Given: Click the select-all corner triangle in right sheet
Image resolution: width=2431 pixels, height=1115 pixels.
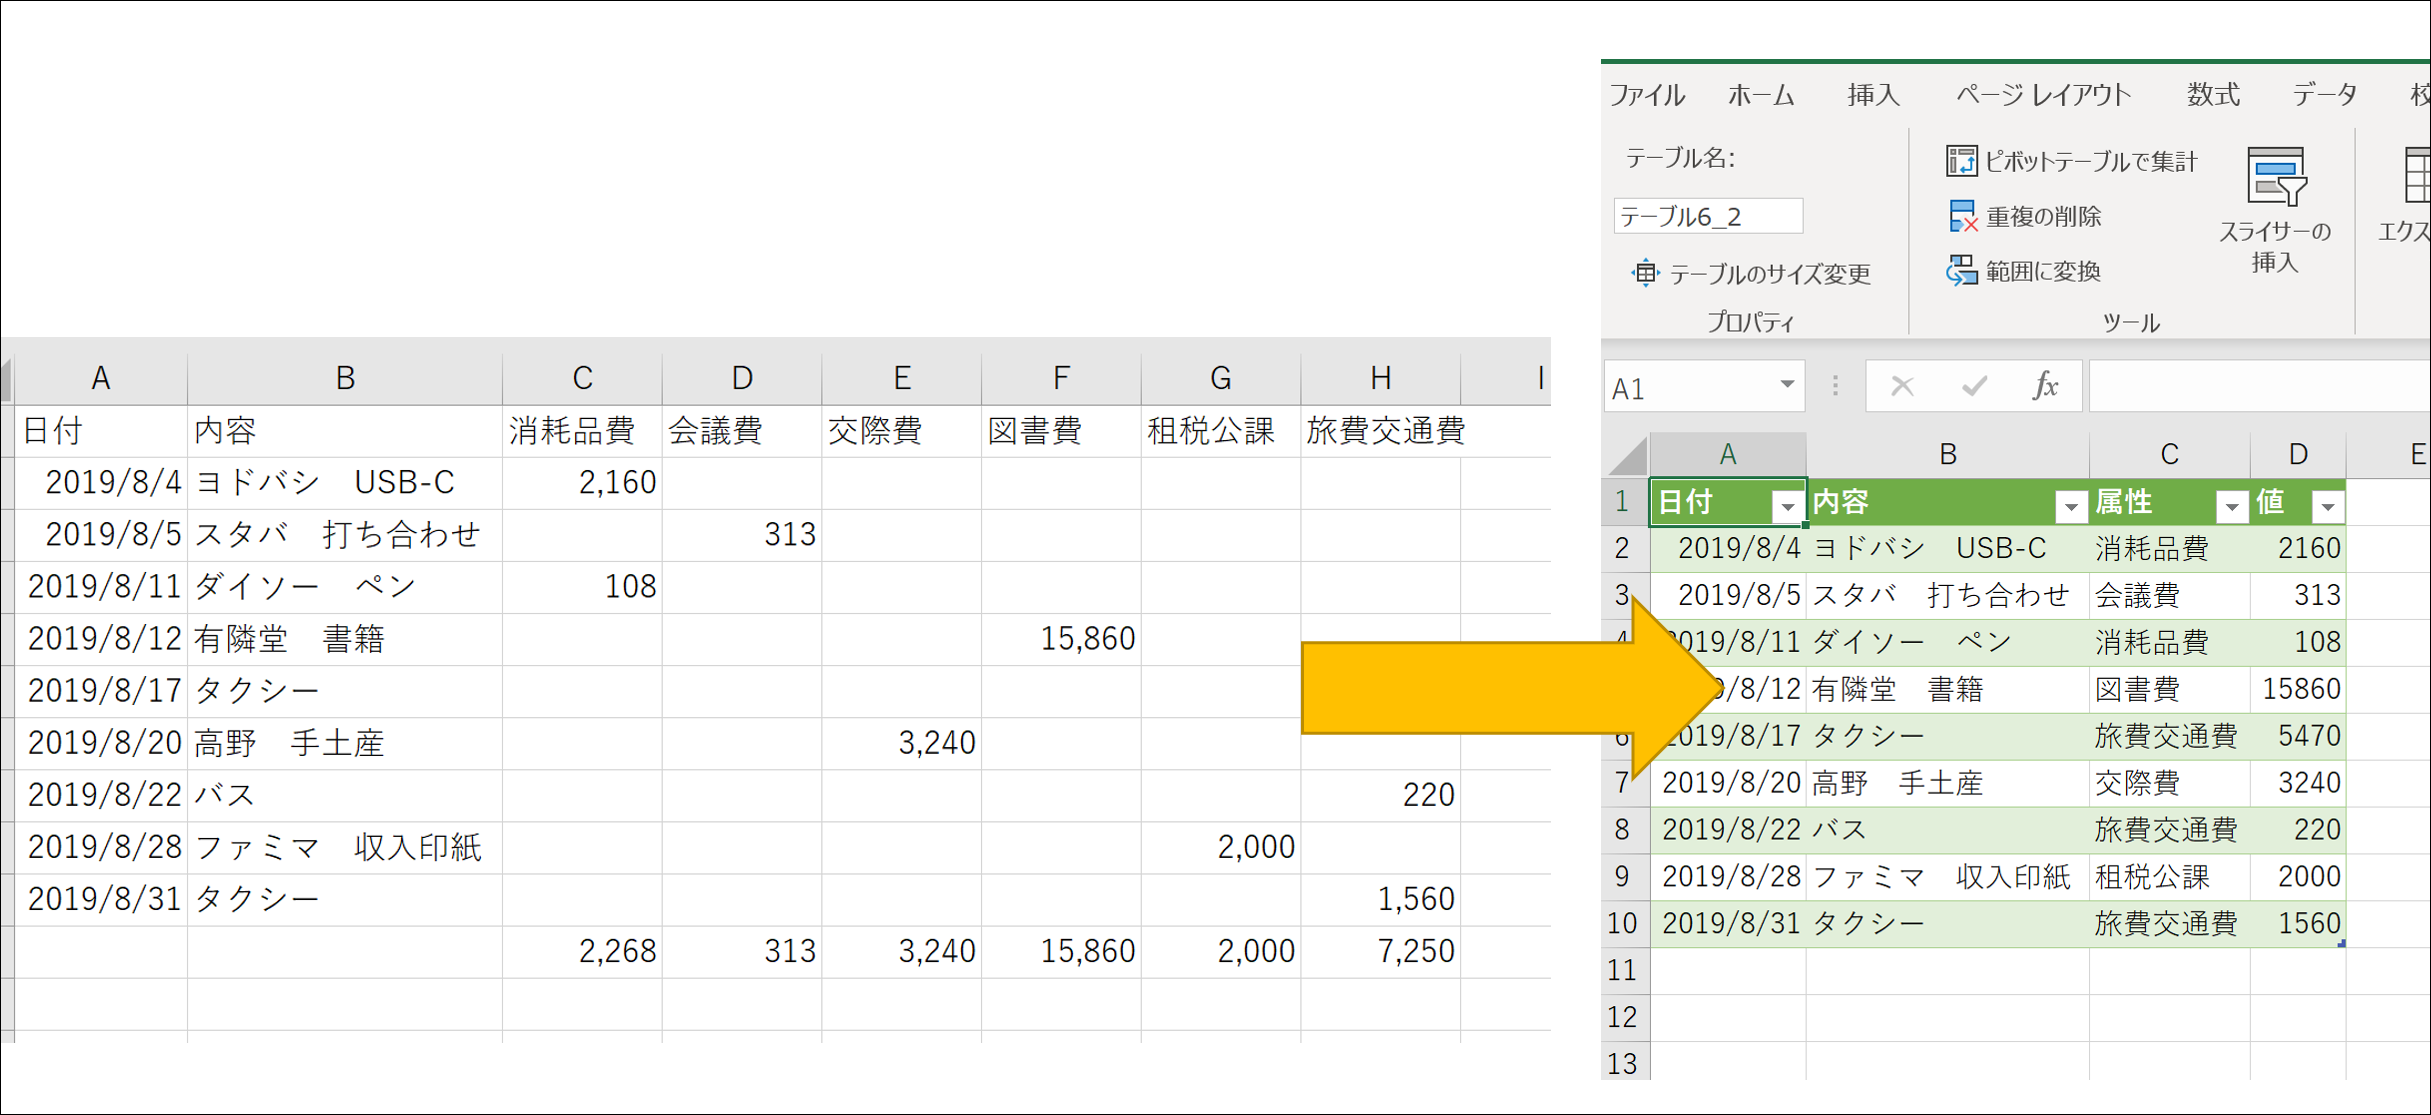Looking at the screenshot, I should click(x=1627, y=456).
